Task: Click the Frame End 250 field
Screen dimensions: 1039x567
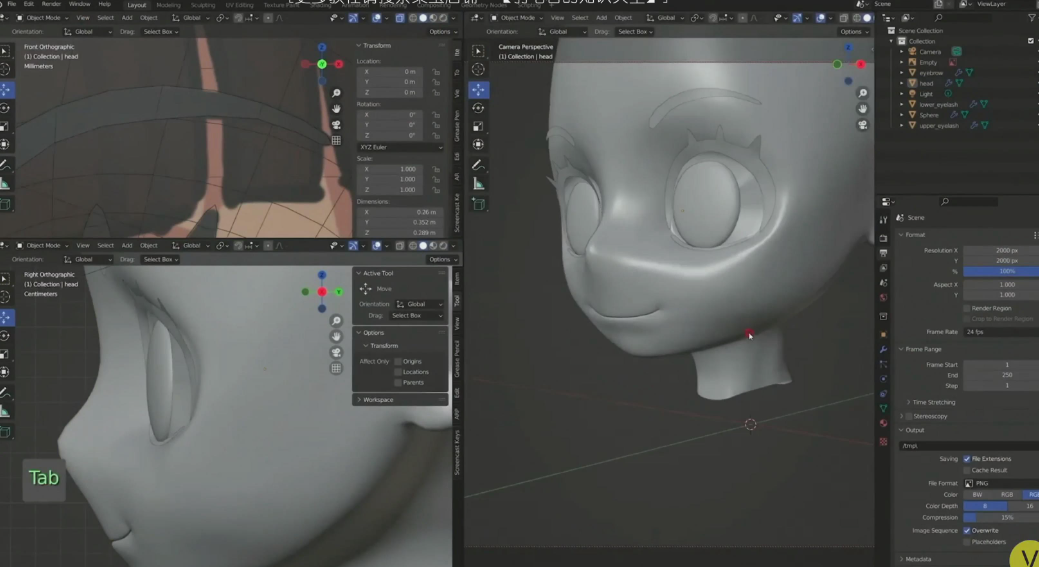Action: (x=1001, y=375)
